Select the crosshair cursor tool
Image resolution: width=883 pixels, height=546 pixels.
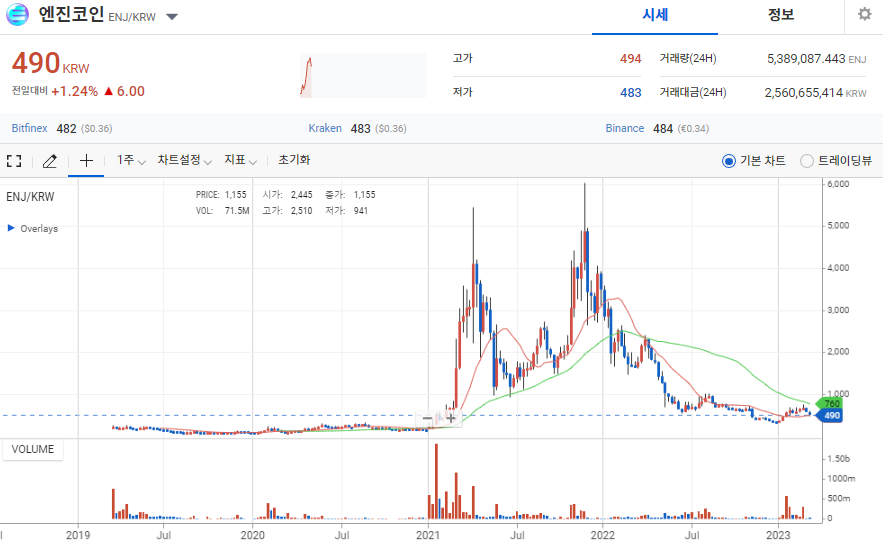tap(86, 161)
